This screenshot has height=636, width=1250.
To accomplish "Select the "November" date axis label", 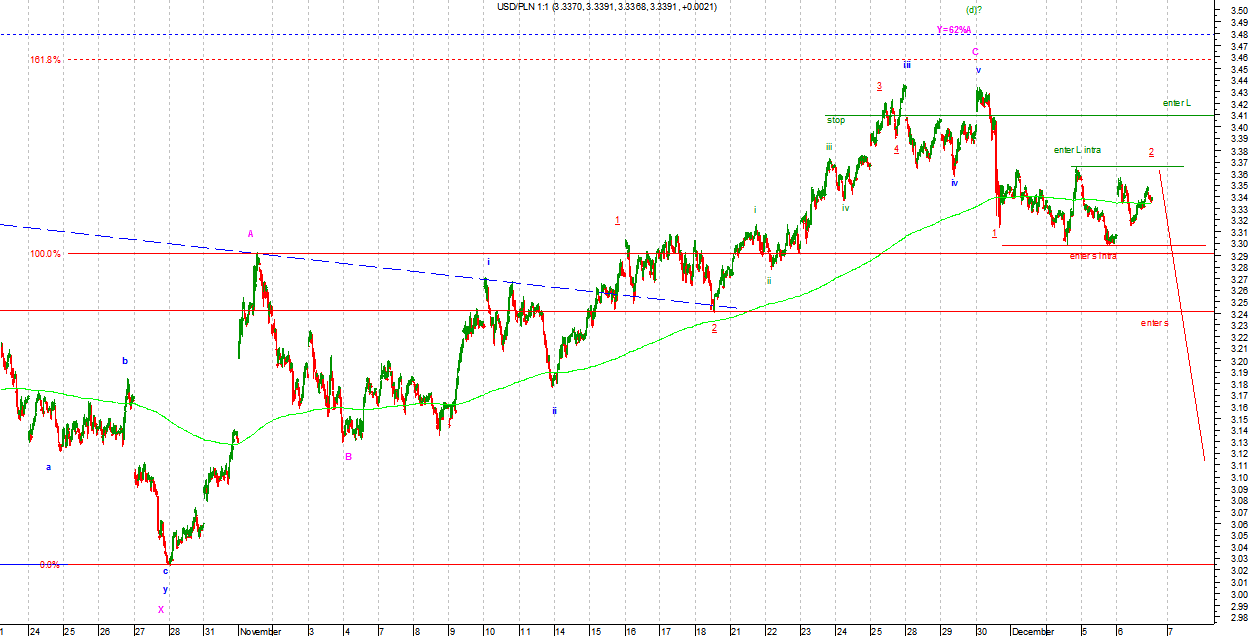I will (261, 631).
